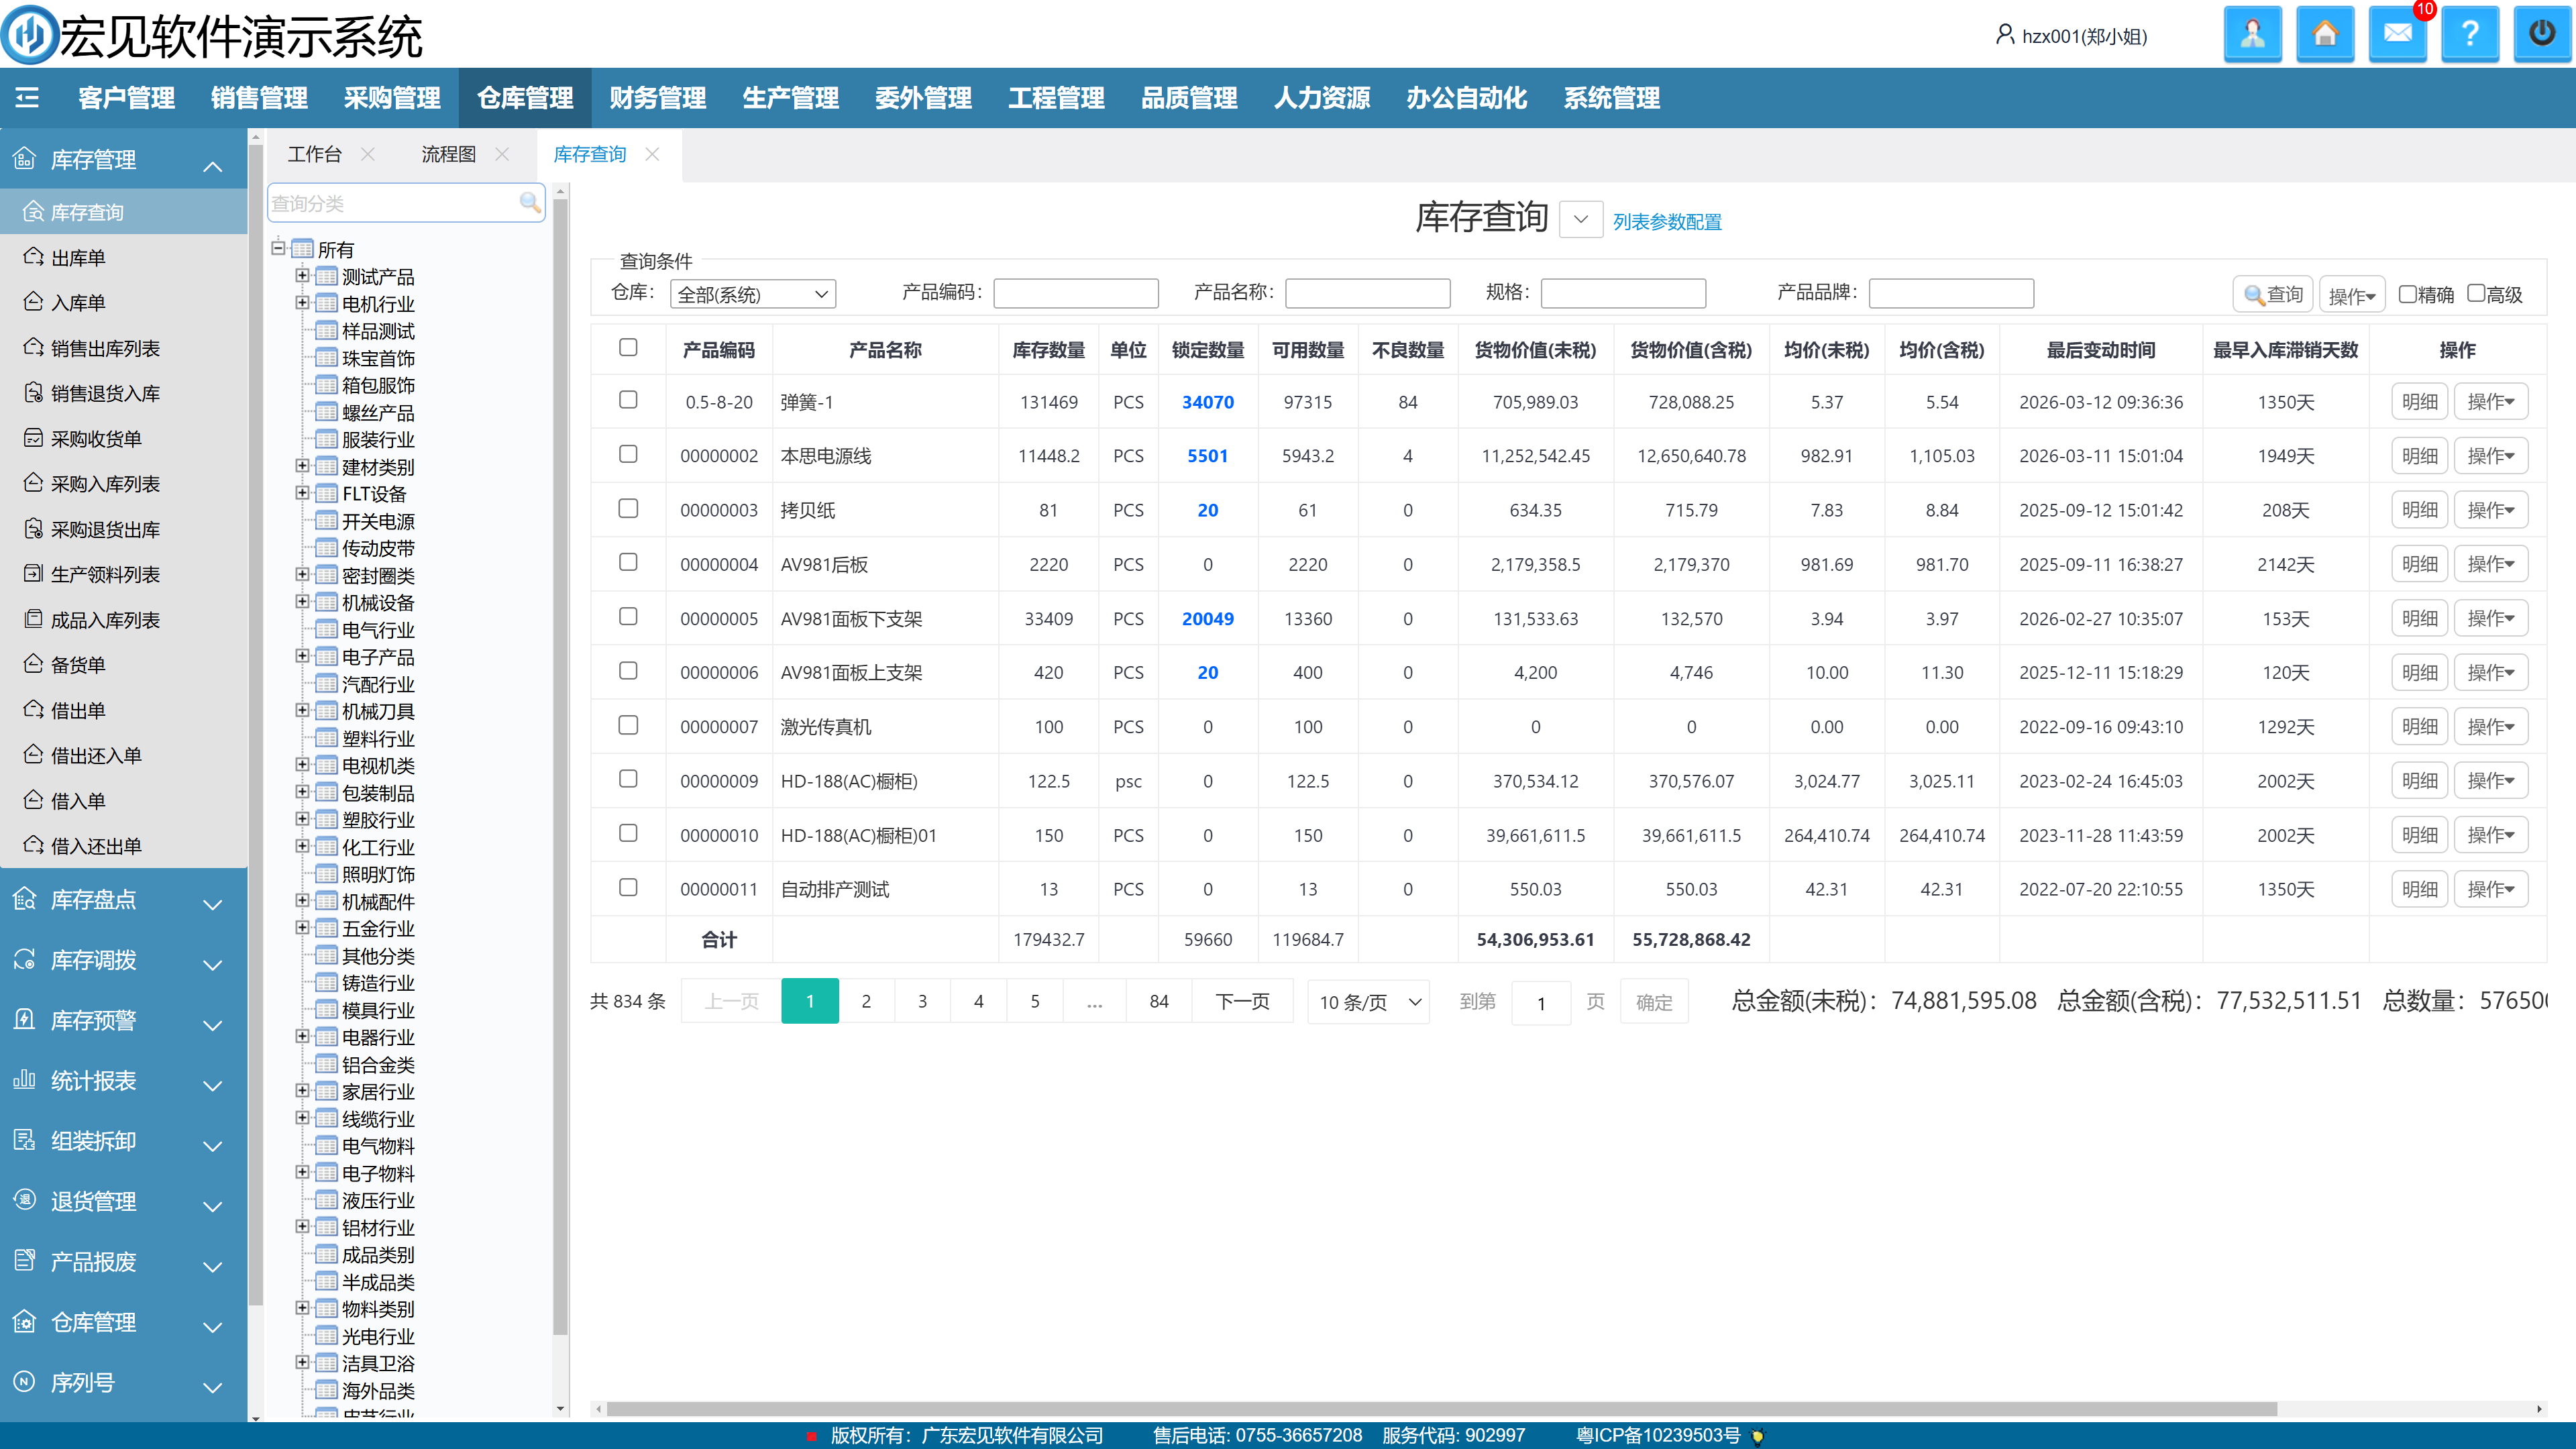Switch to the 工作台 tab
2576x1449 pixels.
point(314,154)
